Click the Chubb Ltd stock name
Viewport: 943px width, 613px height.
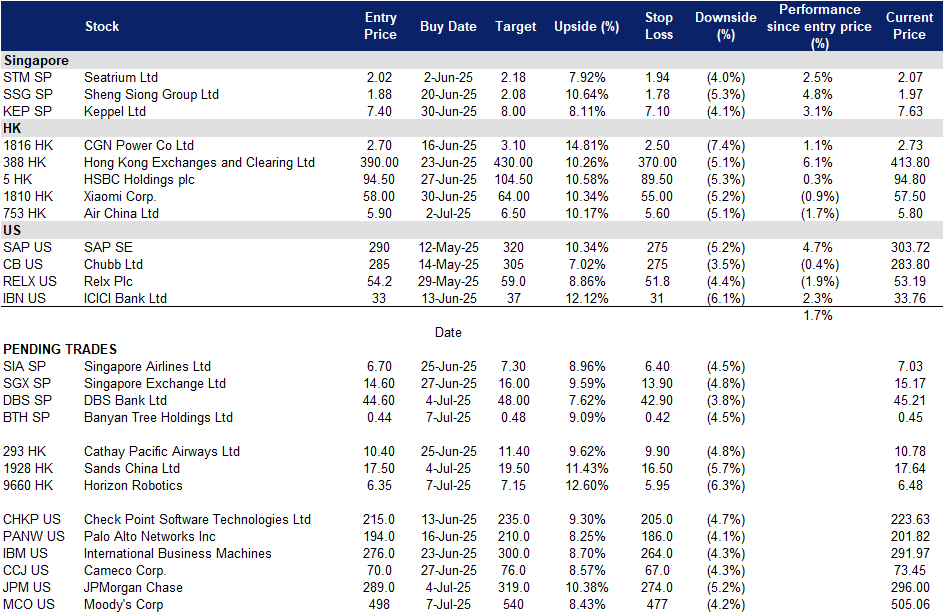coord(114,265)
